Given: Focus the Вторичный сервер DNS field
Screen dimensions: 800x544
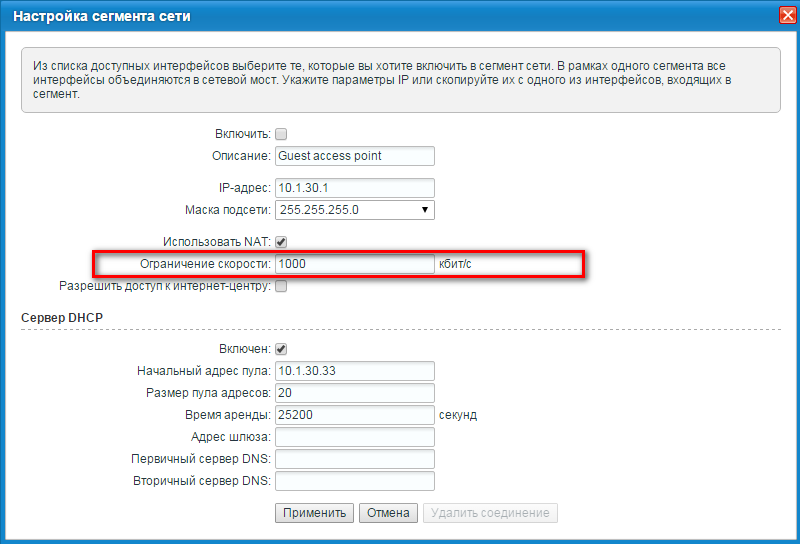Looking at the screenshot, I should tap(354, 481).
